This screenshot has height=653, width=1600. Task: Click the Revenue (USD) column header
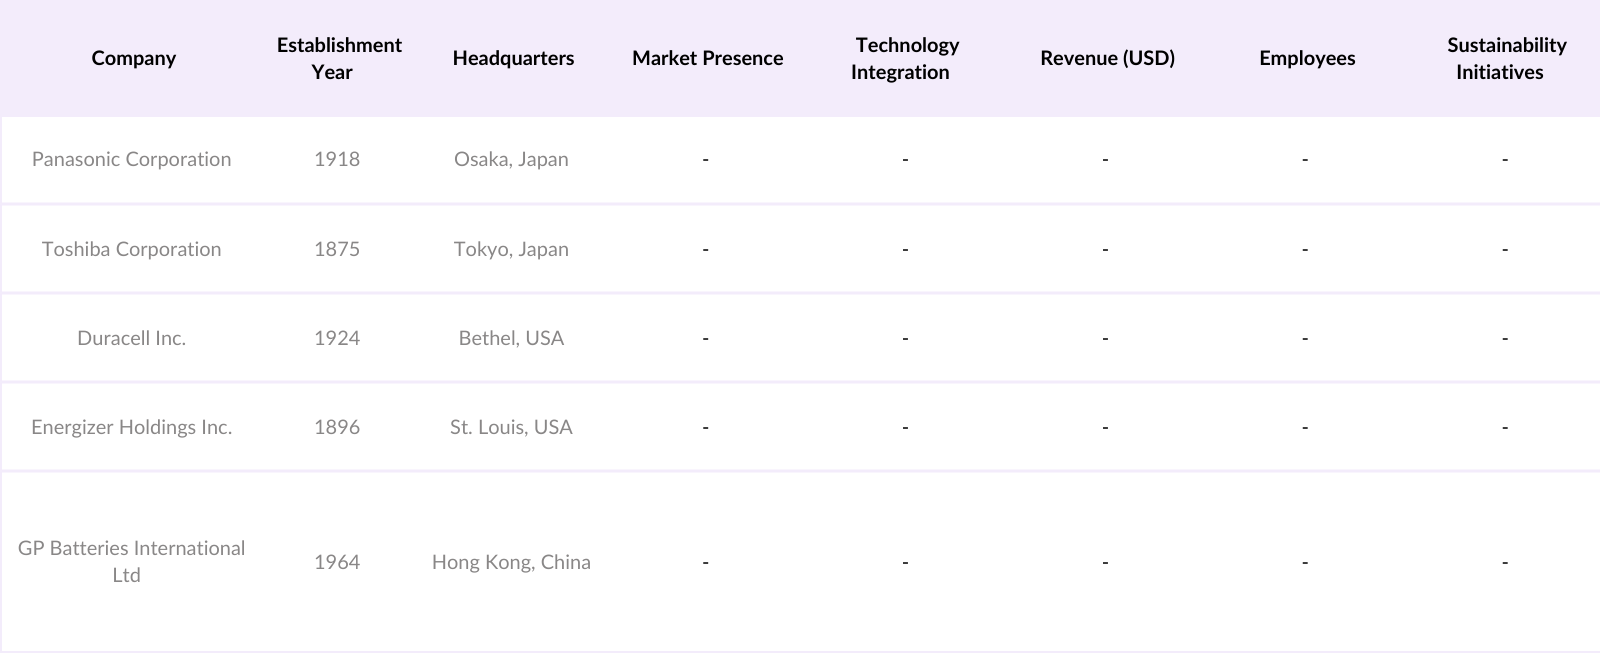[x=1107, y=58]
